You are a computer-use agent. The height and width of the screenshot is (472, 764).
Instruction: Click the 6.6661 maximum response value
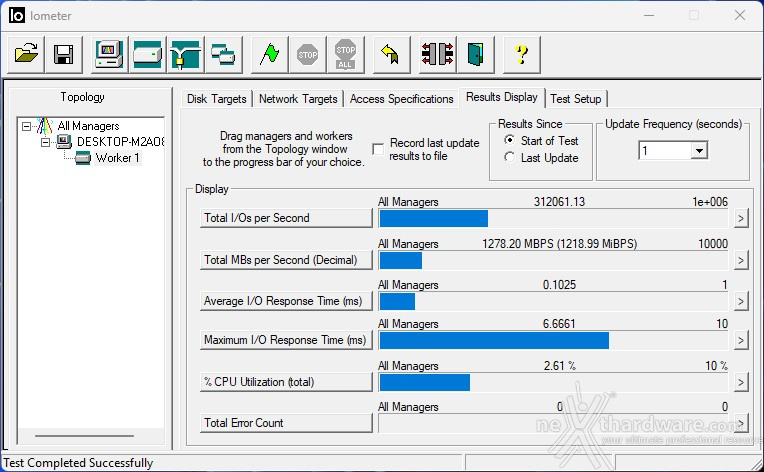pyautogui.click(x=559, y=324)
